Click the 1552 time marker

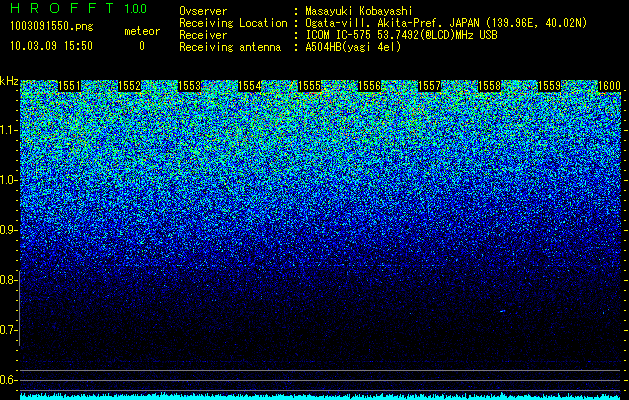tap(130, 86)
